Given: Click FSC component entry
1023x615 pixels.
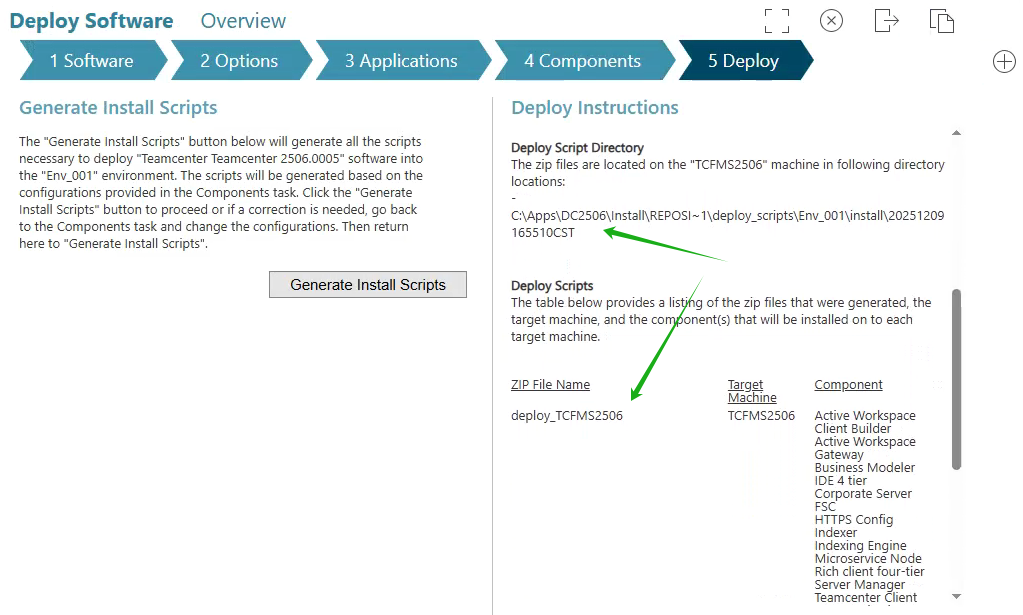Looking at the screenshot, I should 825,507.
